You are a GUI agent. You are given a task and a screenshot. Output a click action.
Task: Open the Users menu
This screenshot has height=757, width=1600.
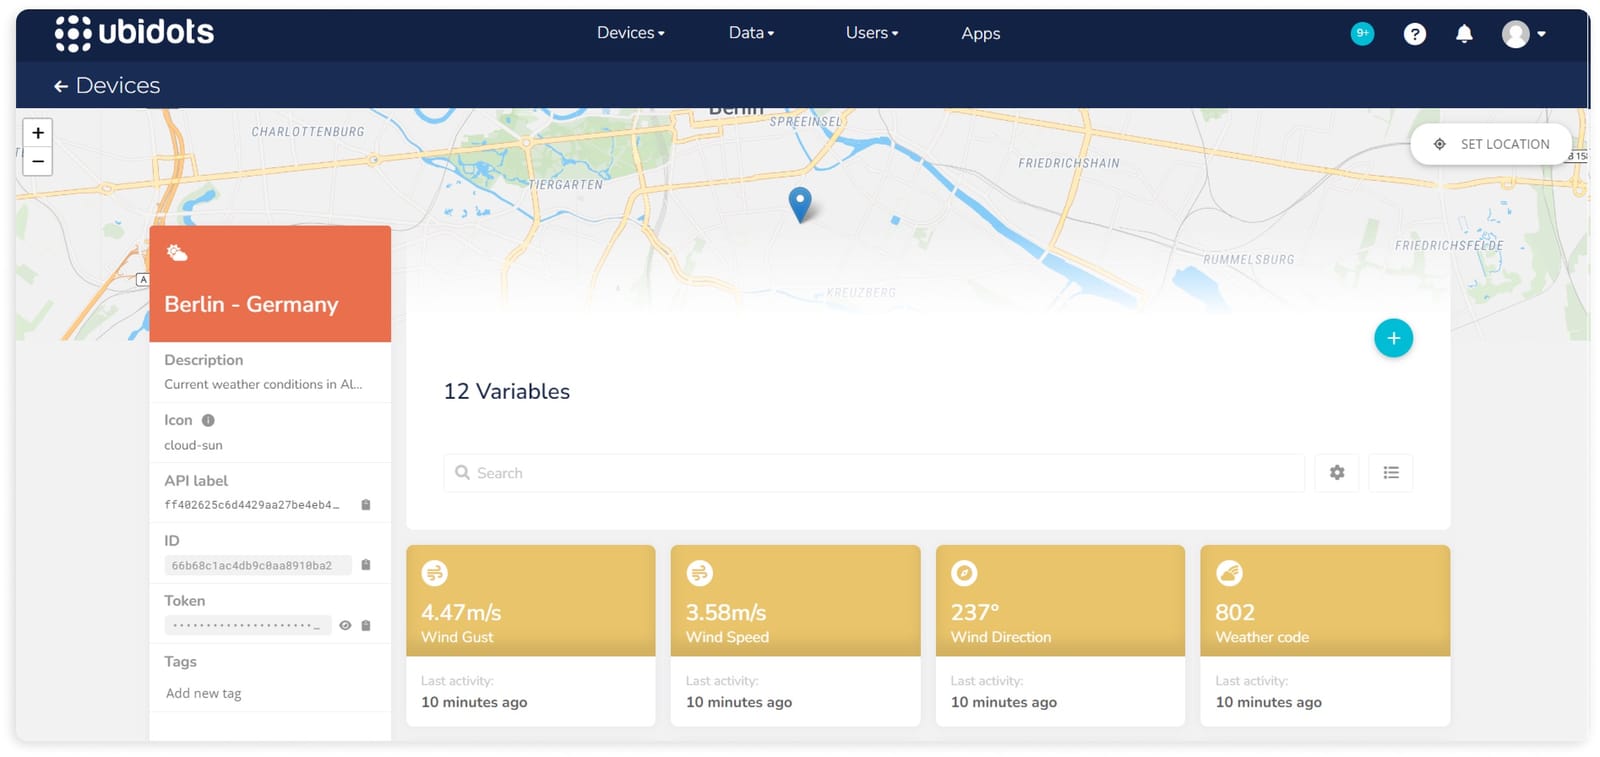871,33
